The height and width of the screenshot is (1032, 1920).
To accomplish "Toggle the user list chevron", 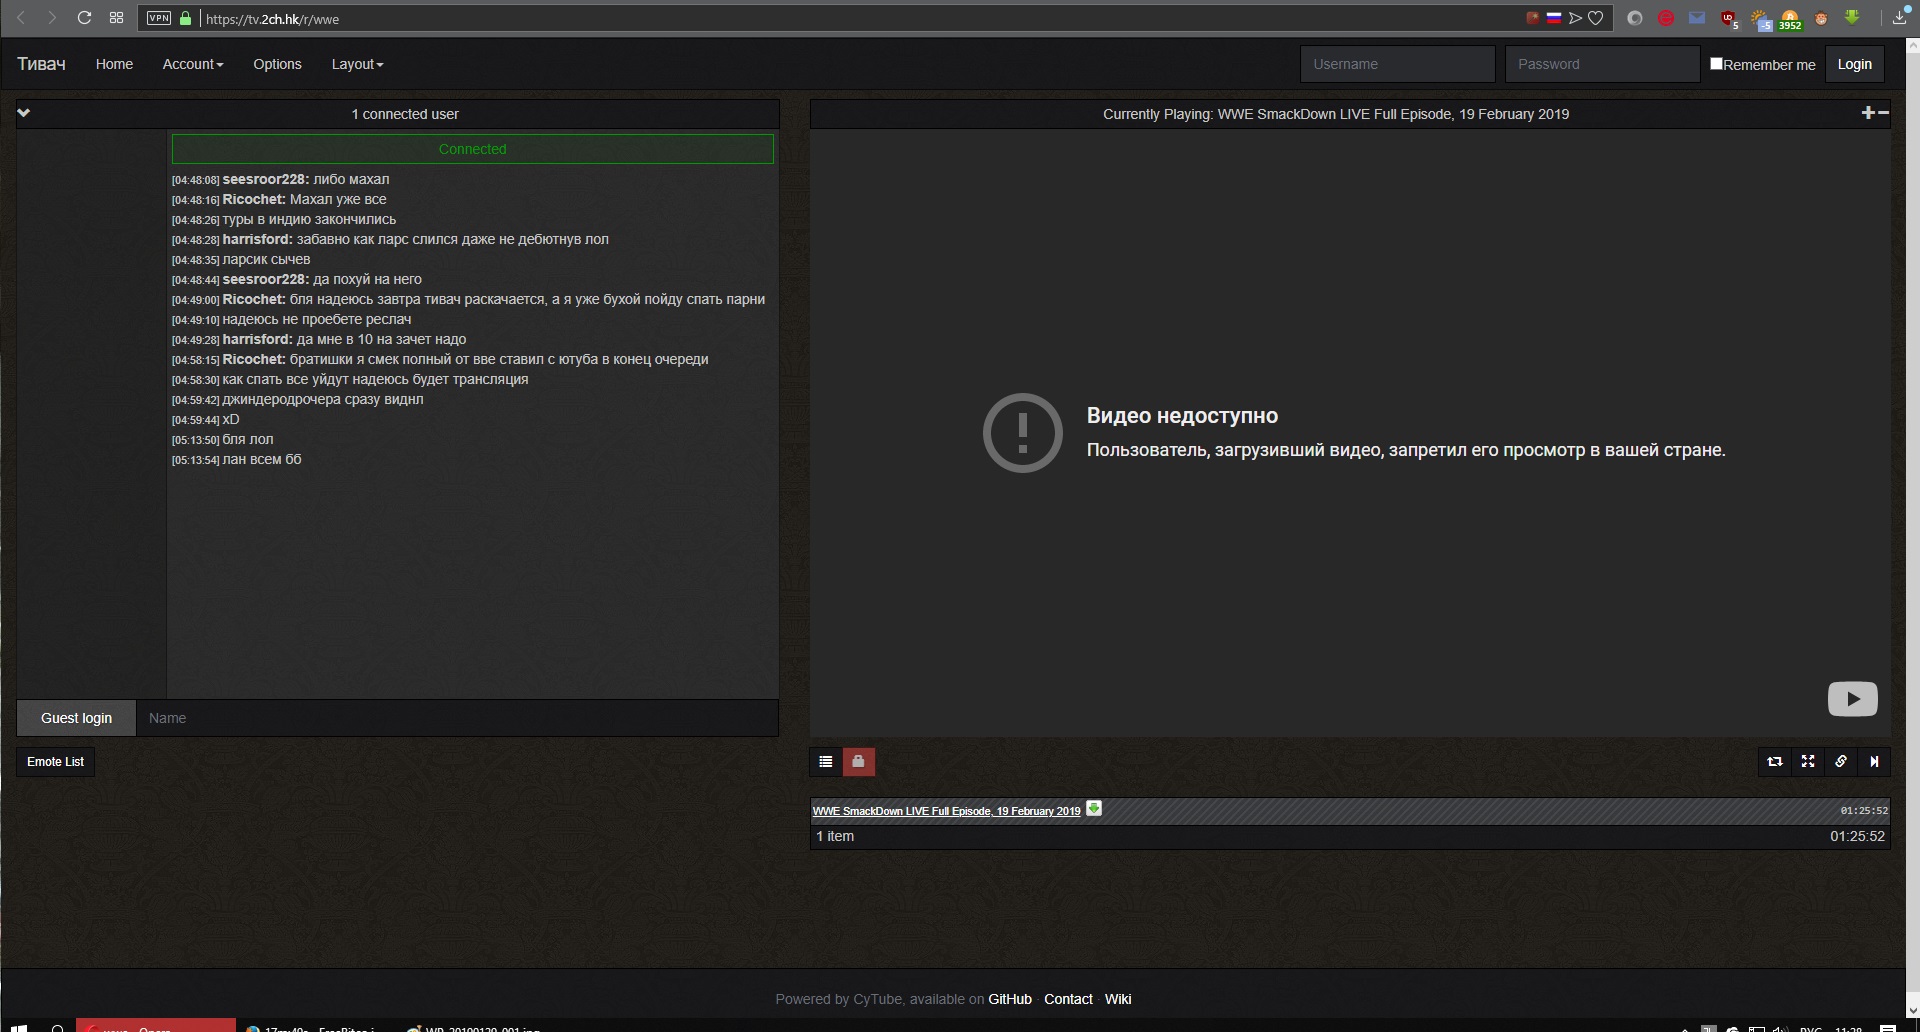I will click(x=24, y=113).
